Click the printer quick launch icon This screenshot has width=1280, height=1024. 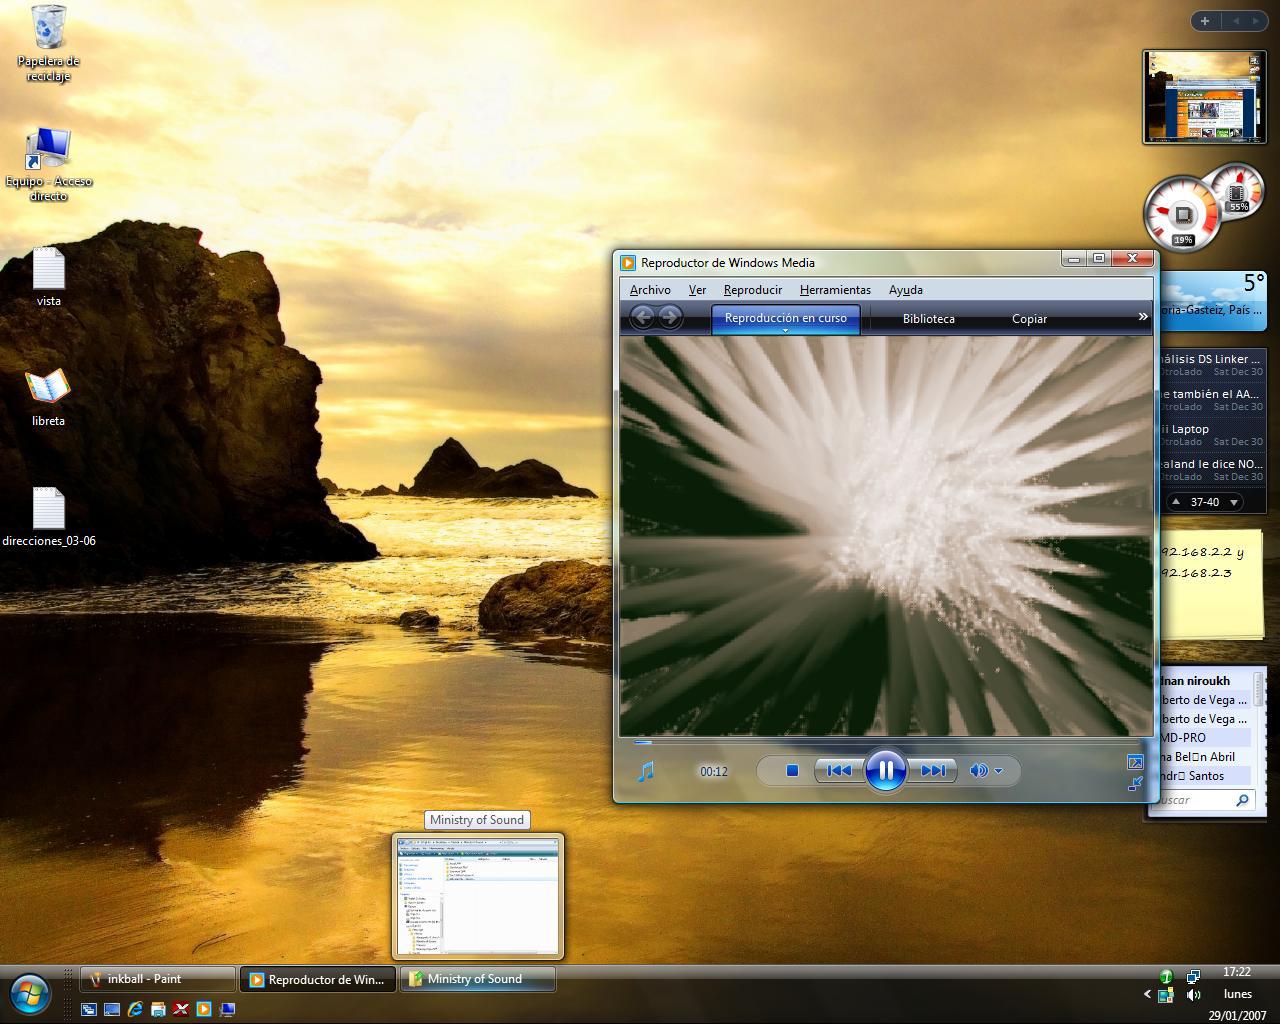coord(158,1009)
